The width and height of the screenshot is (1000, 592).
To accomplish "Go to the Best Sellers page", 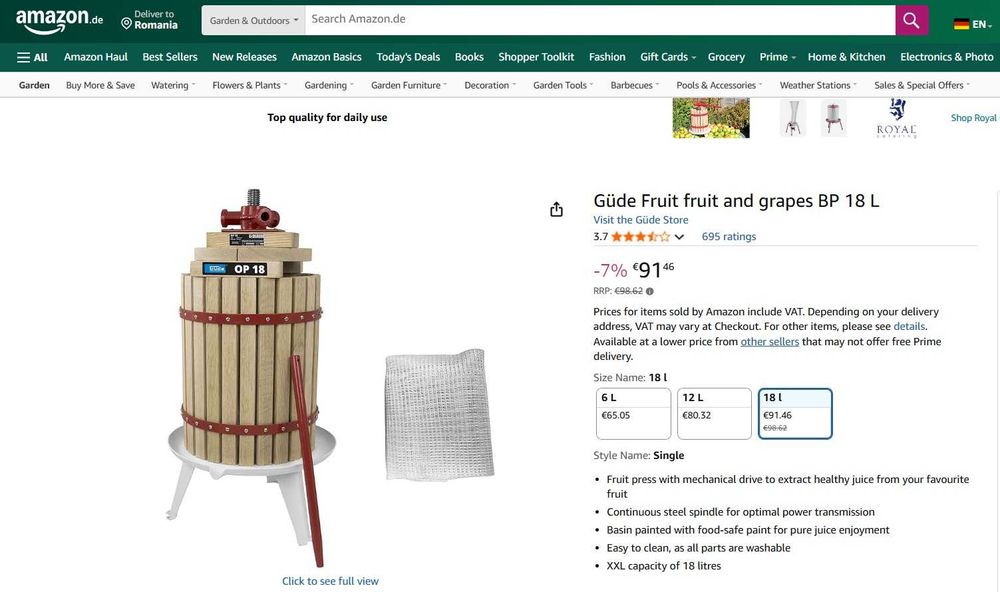I will tap(170, 57).
